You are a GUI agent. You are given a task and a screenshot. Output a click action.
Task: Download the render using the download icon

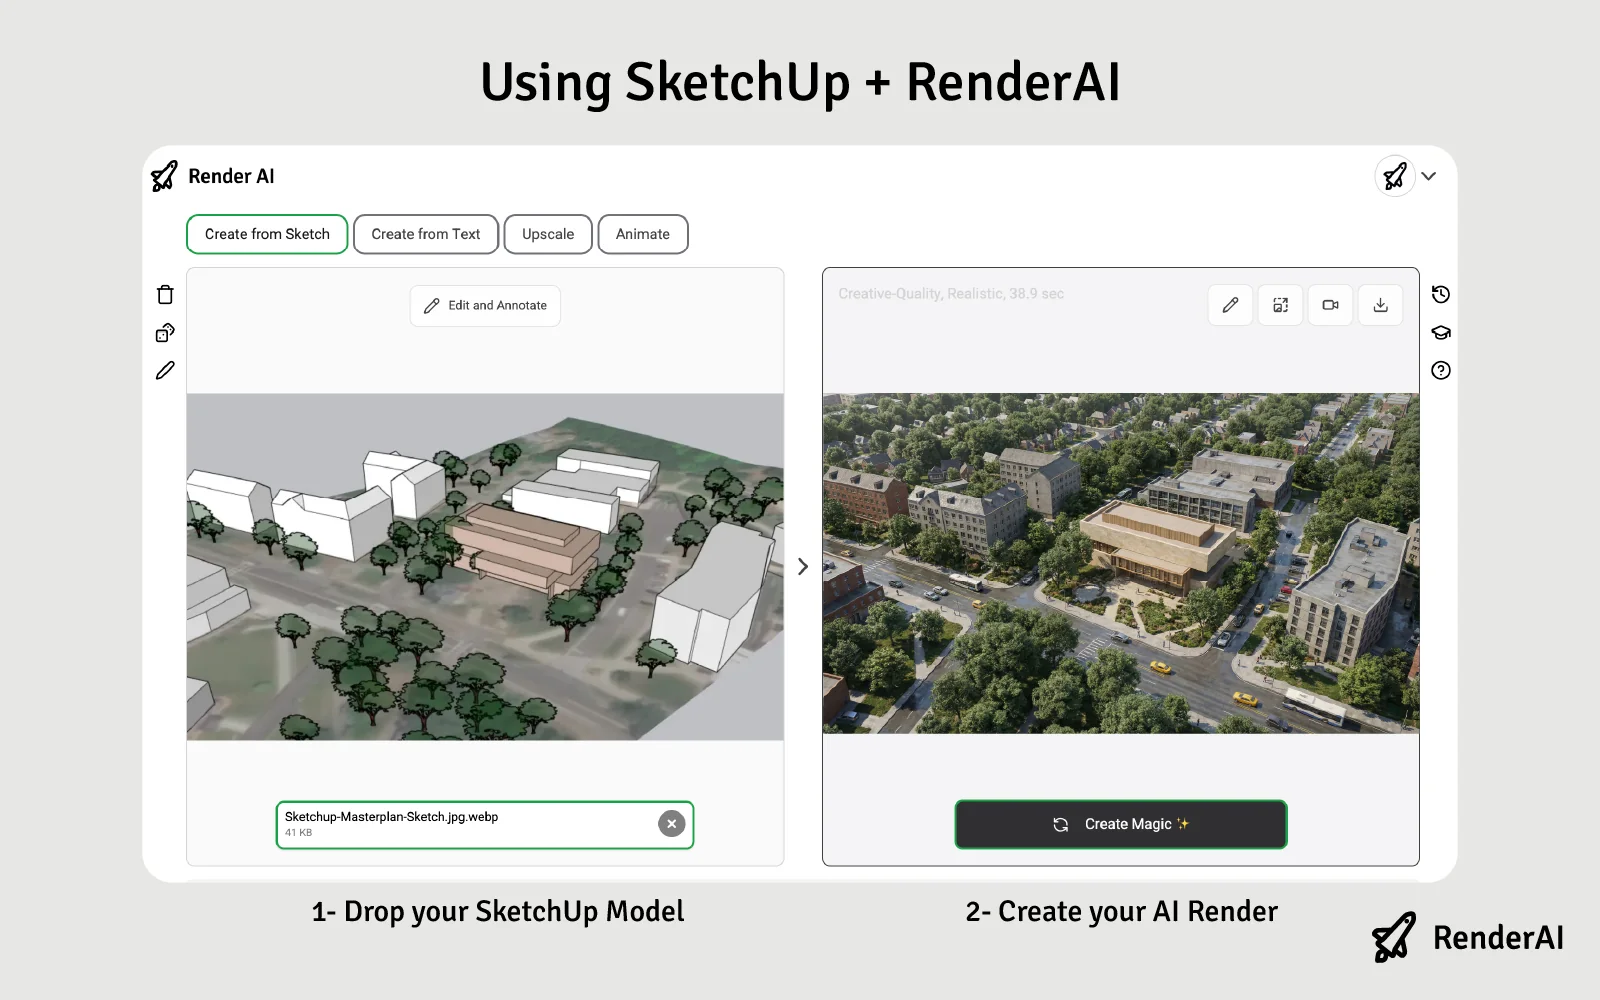[1380, 305]
